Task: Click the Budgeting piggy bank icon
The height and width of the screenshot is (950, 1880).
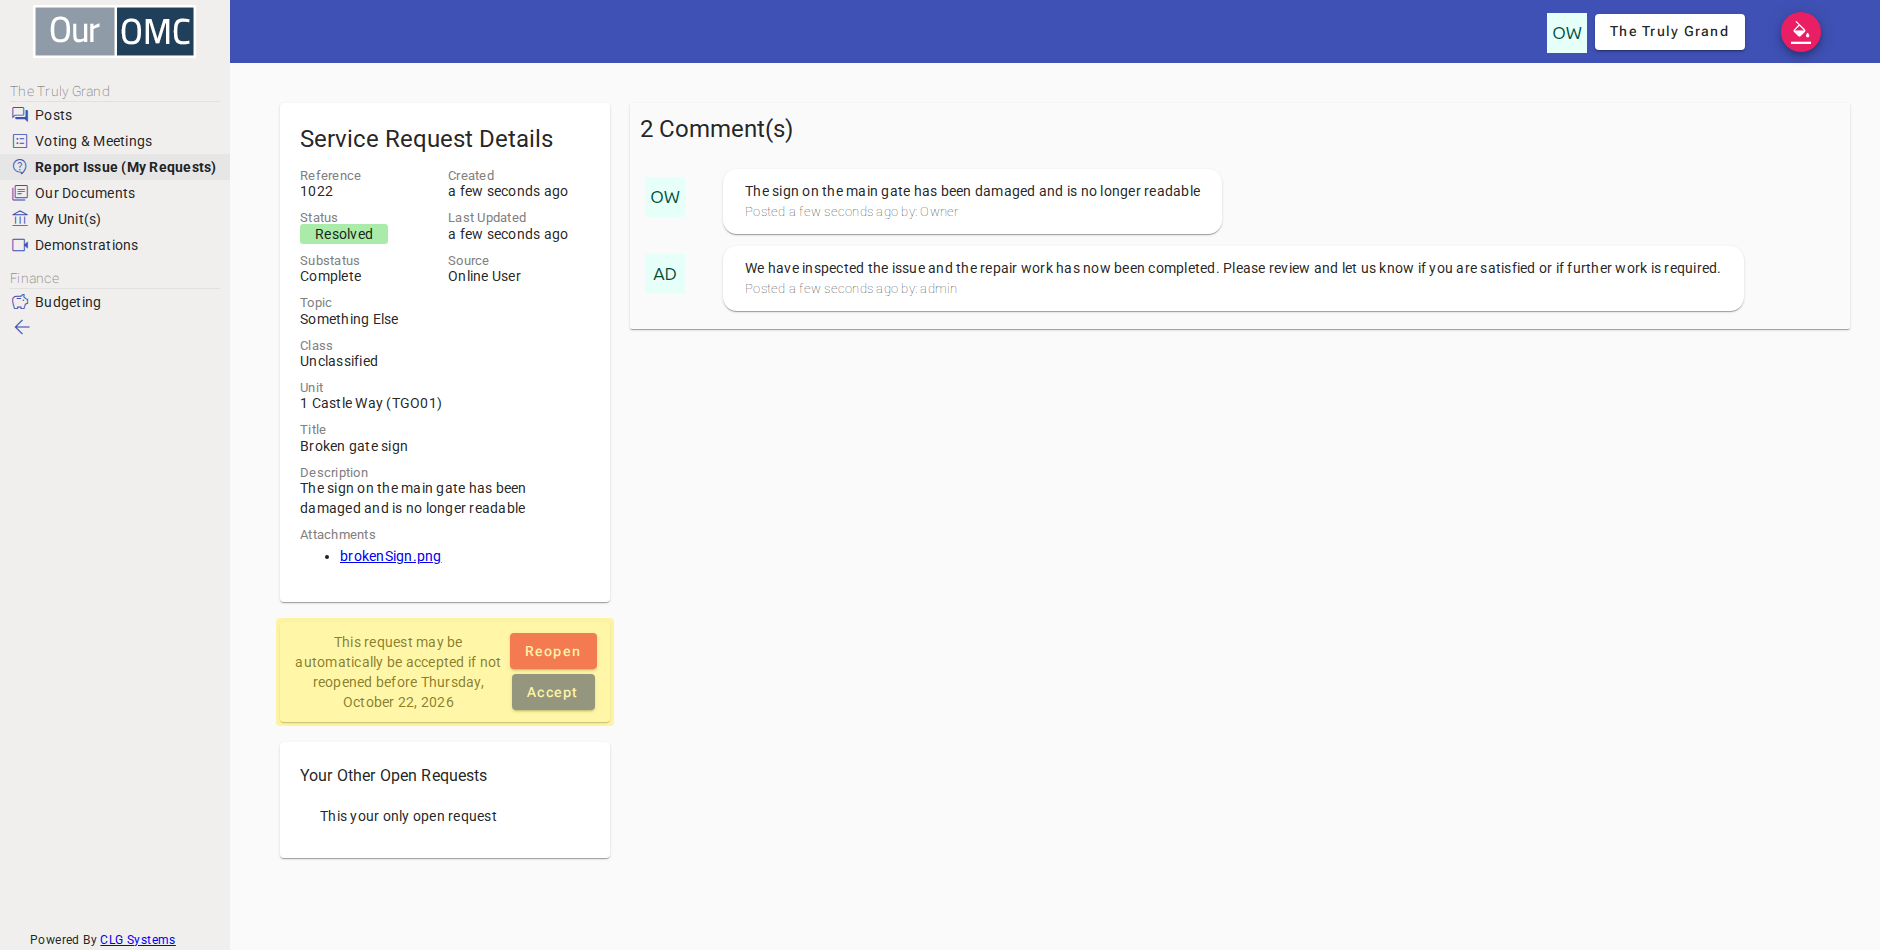Action: (20, 302)
